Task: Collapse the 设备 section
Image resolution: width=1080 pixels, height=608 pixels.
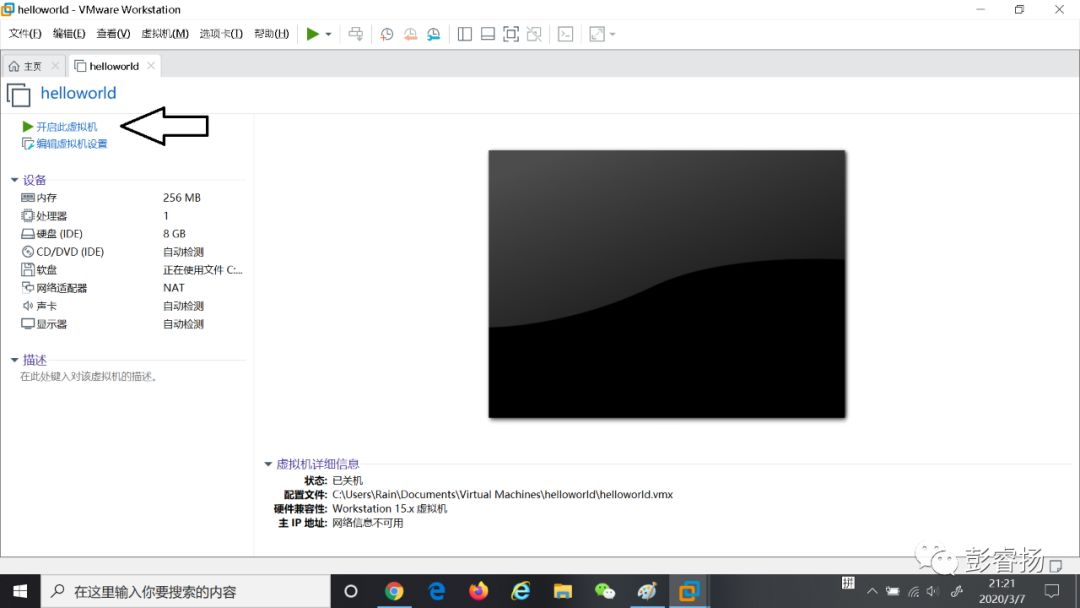Action: [14, 180]
